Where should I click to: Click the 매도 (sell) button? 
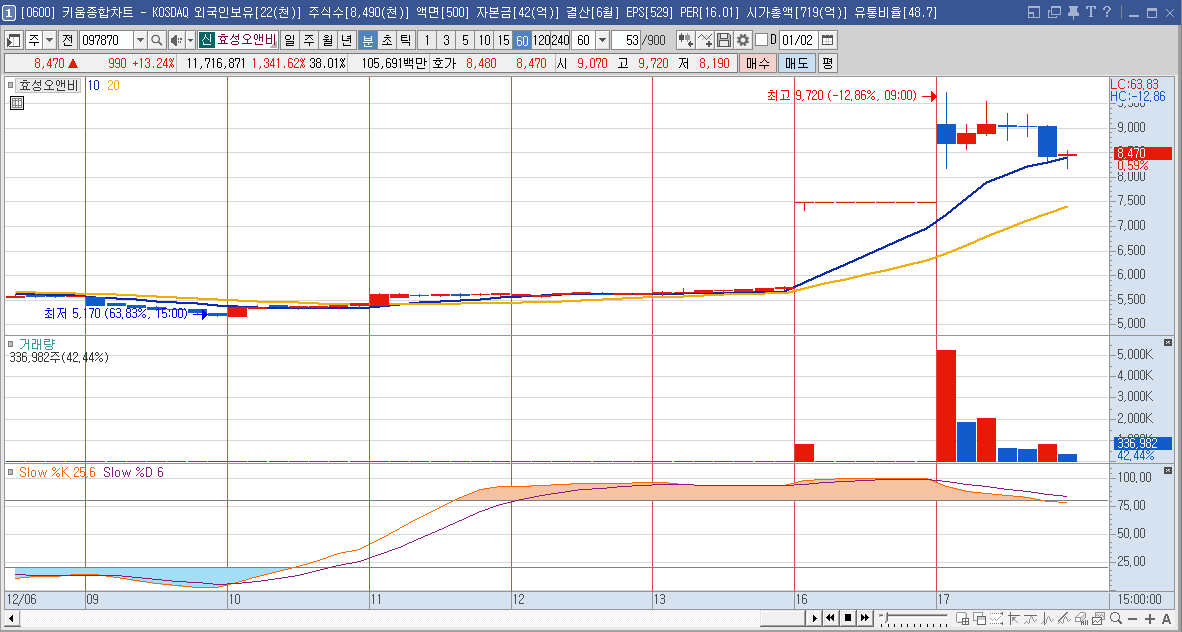pyautogui.click(x=797, y=63)
